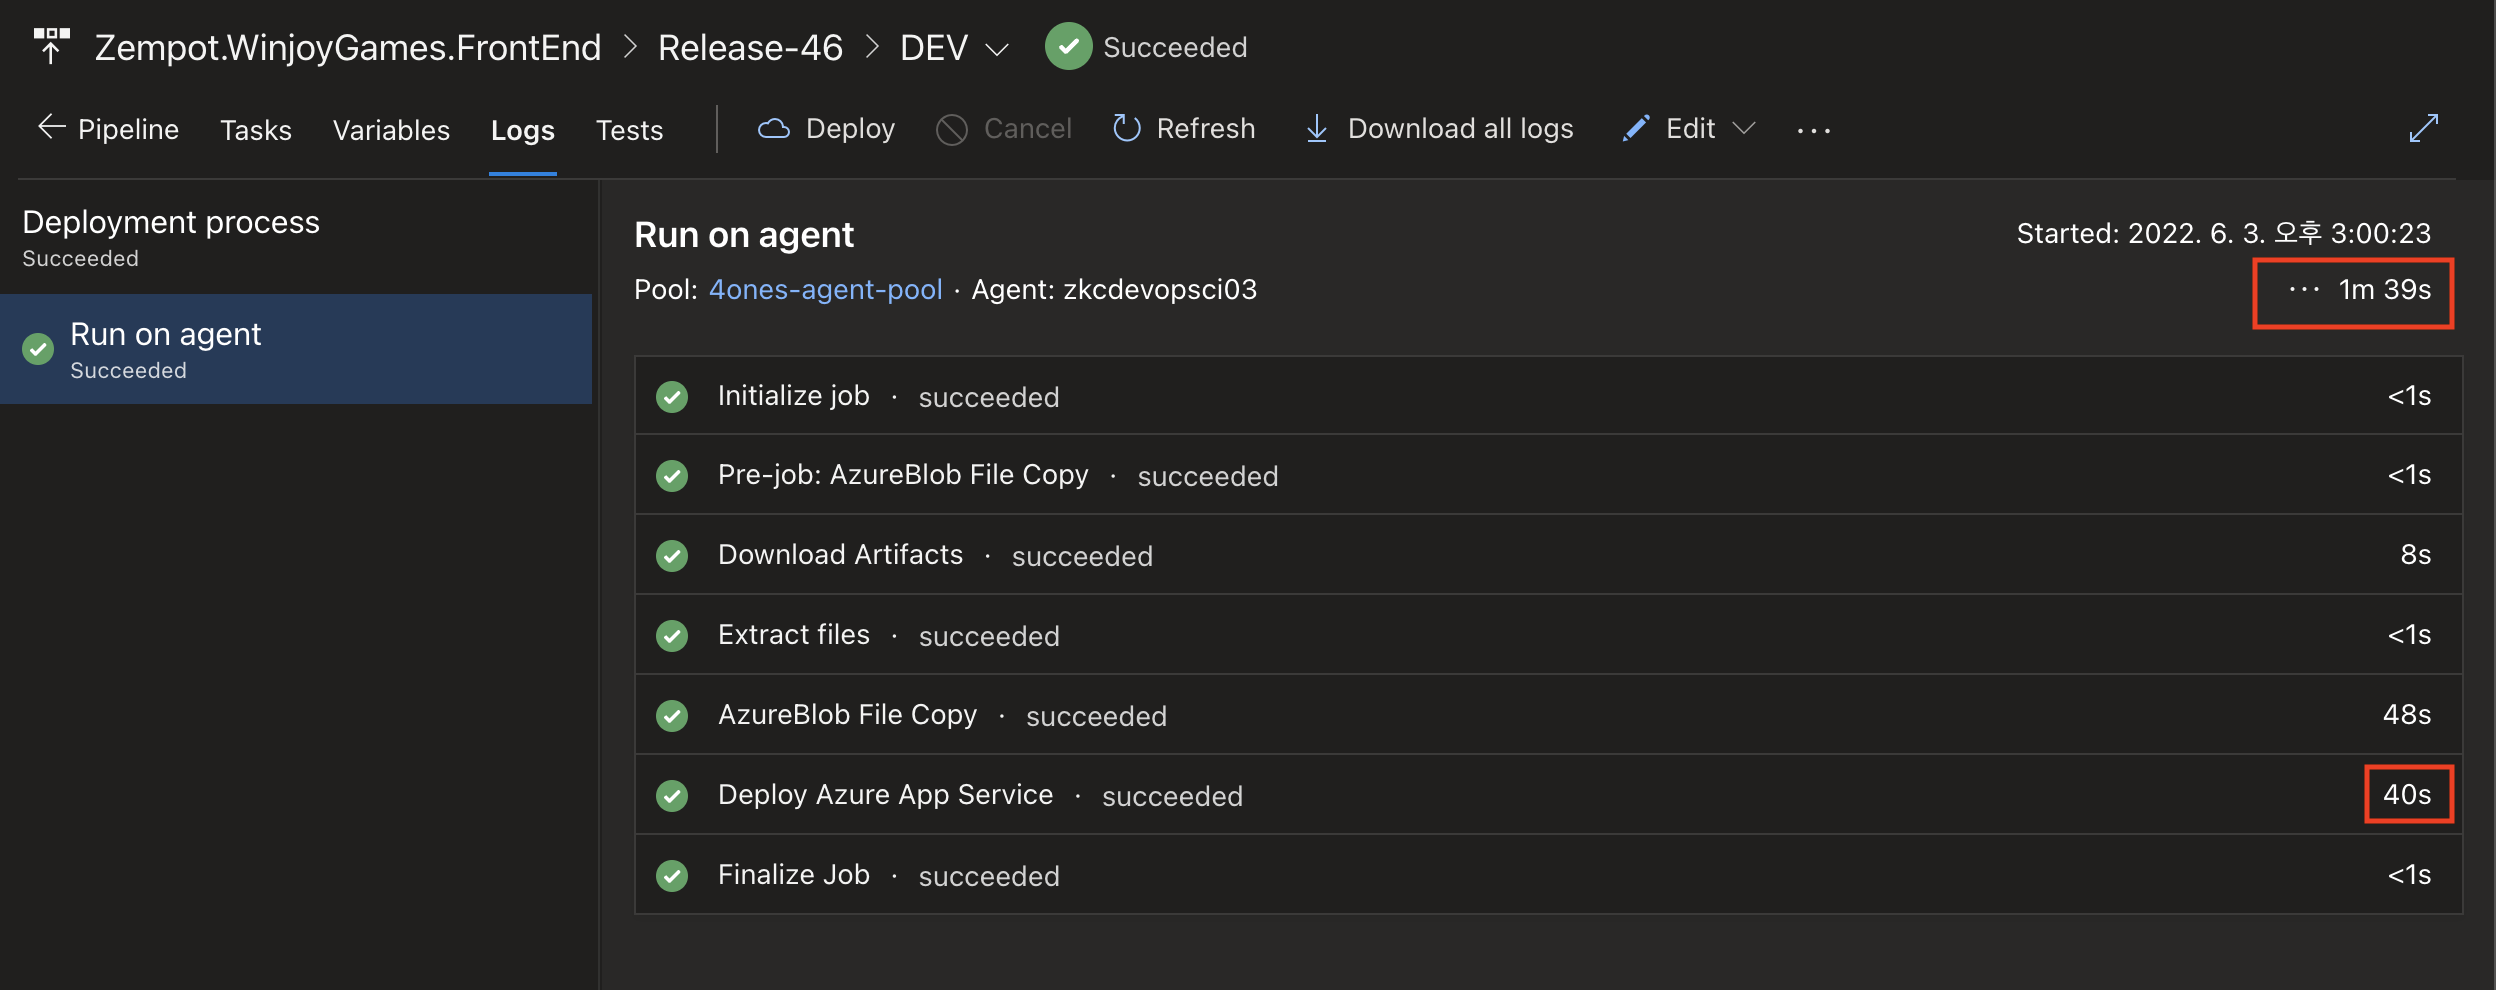
Task: Click the 8s duration of Download Artifacts
Action: [x=2416, y=554]
